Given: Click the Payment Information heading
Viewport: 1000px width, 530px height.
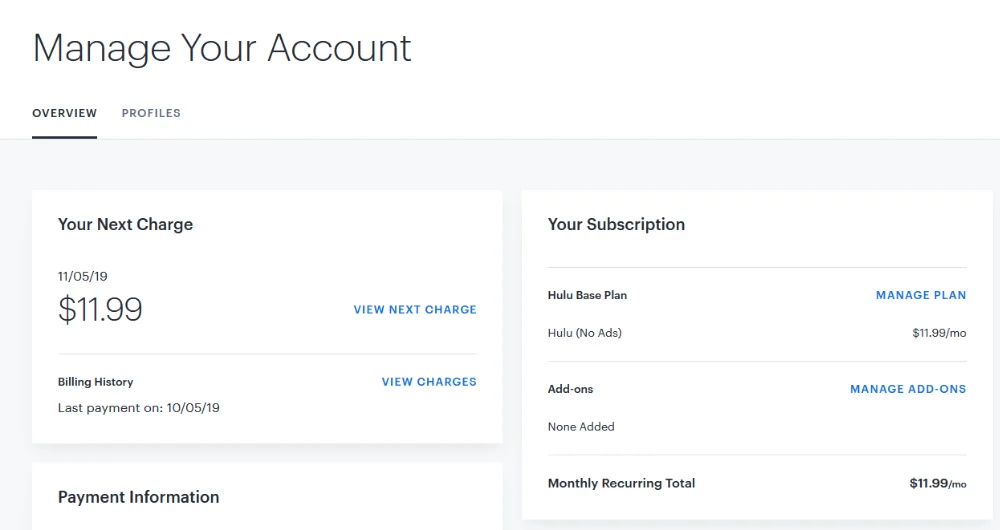Looking at the screenshot, I should [138, 497].
